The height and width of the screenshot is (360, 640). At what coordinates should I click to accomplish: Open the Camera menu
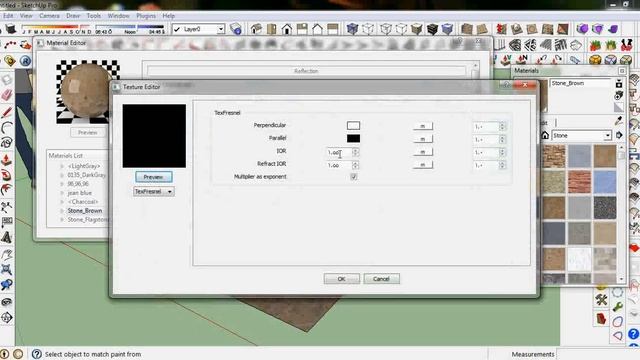click(49, 16)
